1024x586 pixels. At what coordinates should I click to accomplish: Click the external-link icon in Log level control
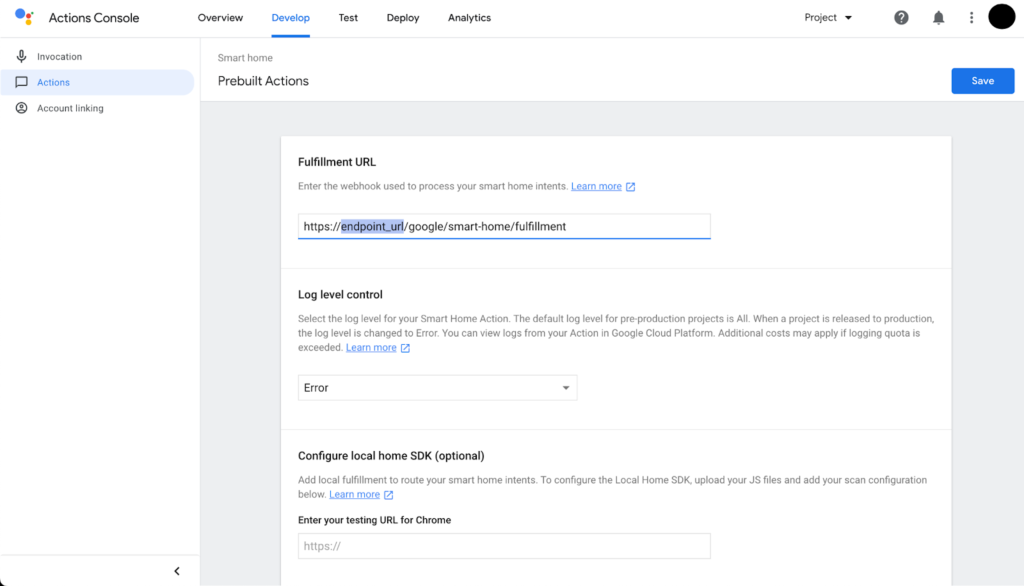tap(405, 347)
